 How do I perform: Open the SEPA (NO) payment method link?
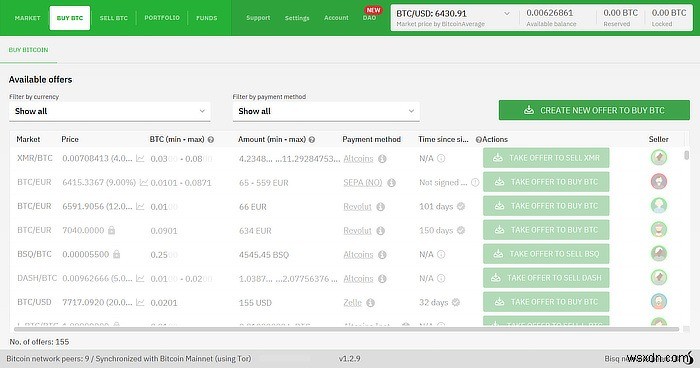362,183
